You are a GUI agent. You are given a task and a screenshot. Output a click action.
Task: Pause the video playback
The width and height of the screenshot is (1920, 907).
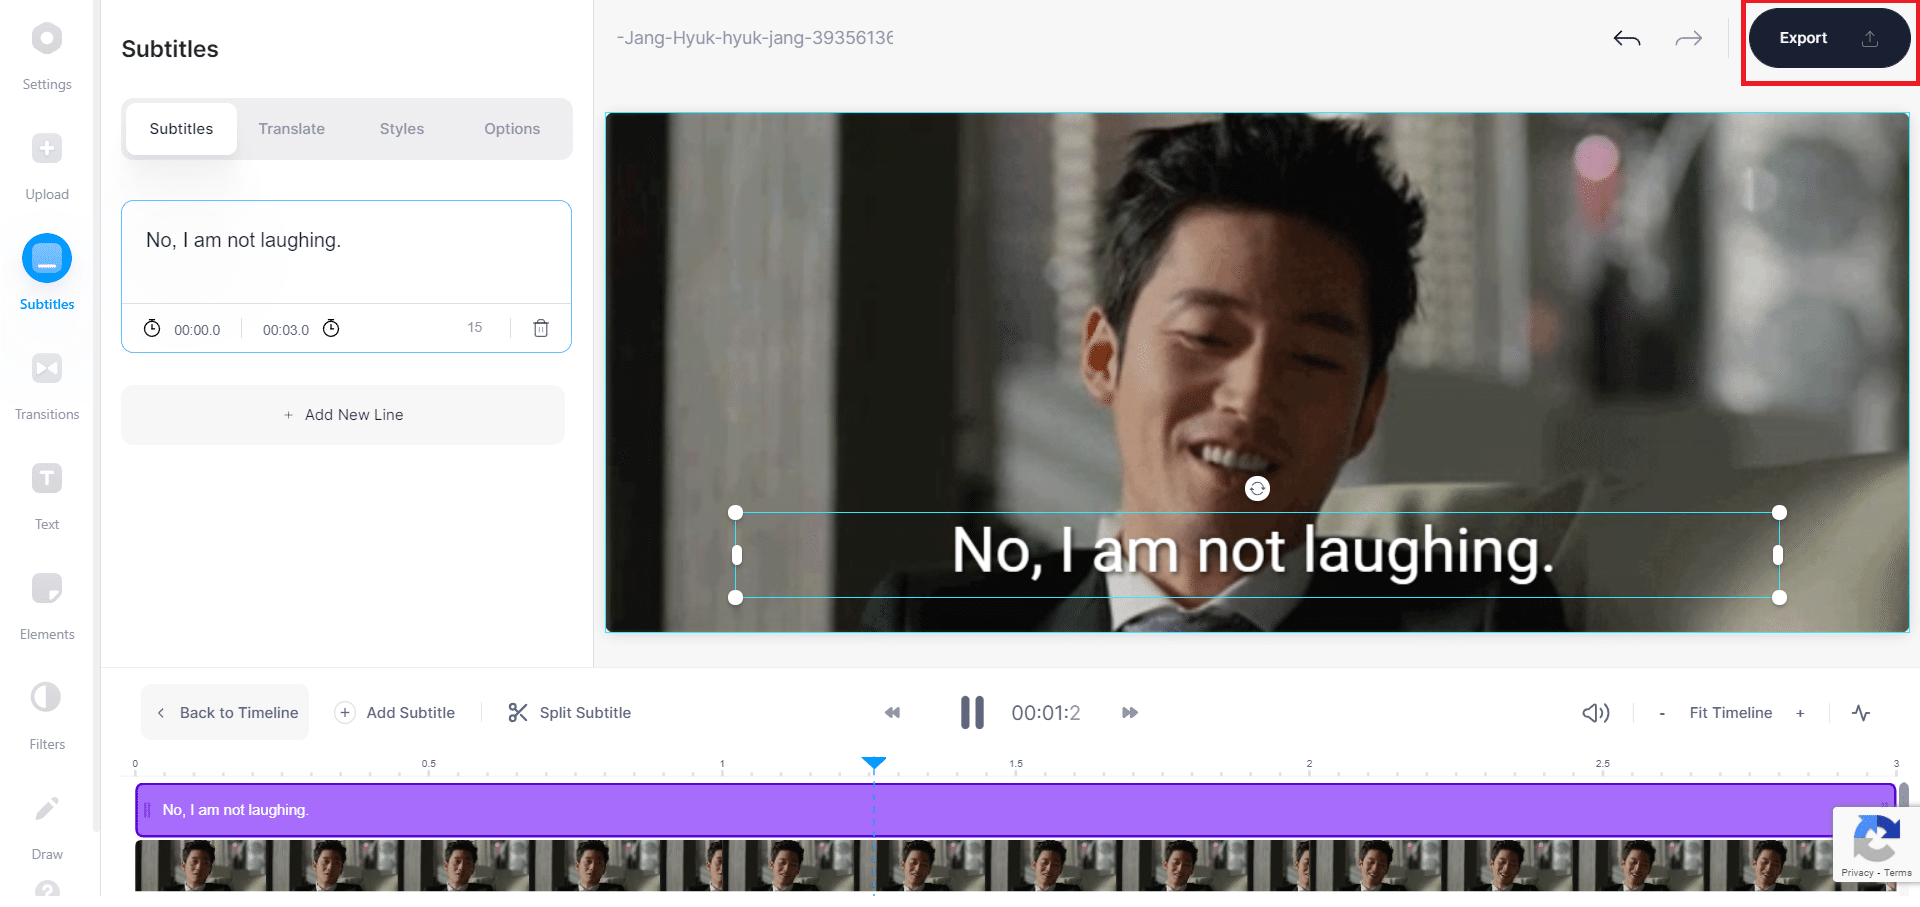(972, 713)
